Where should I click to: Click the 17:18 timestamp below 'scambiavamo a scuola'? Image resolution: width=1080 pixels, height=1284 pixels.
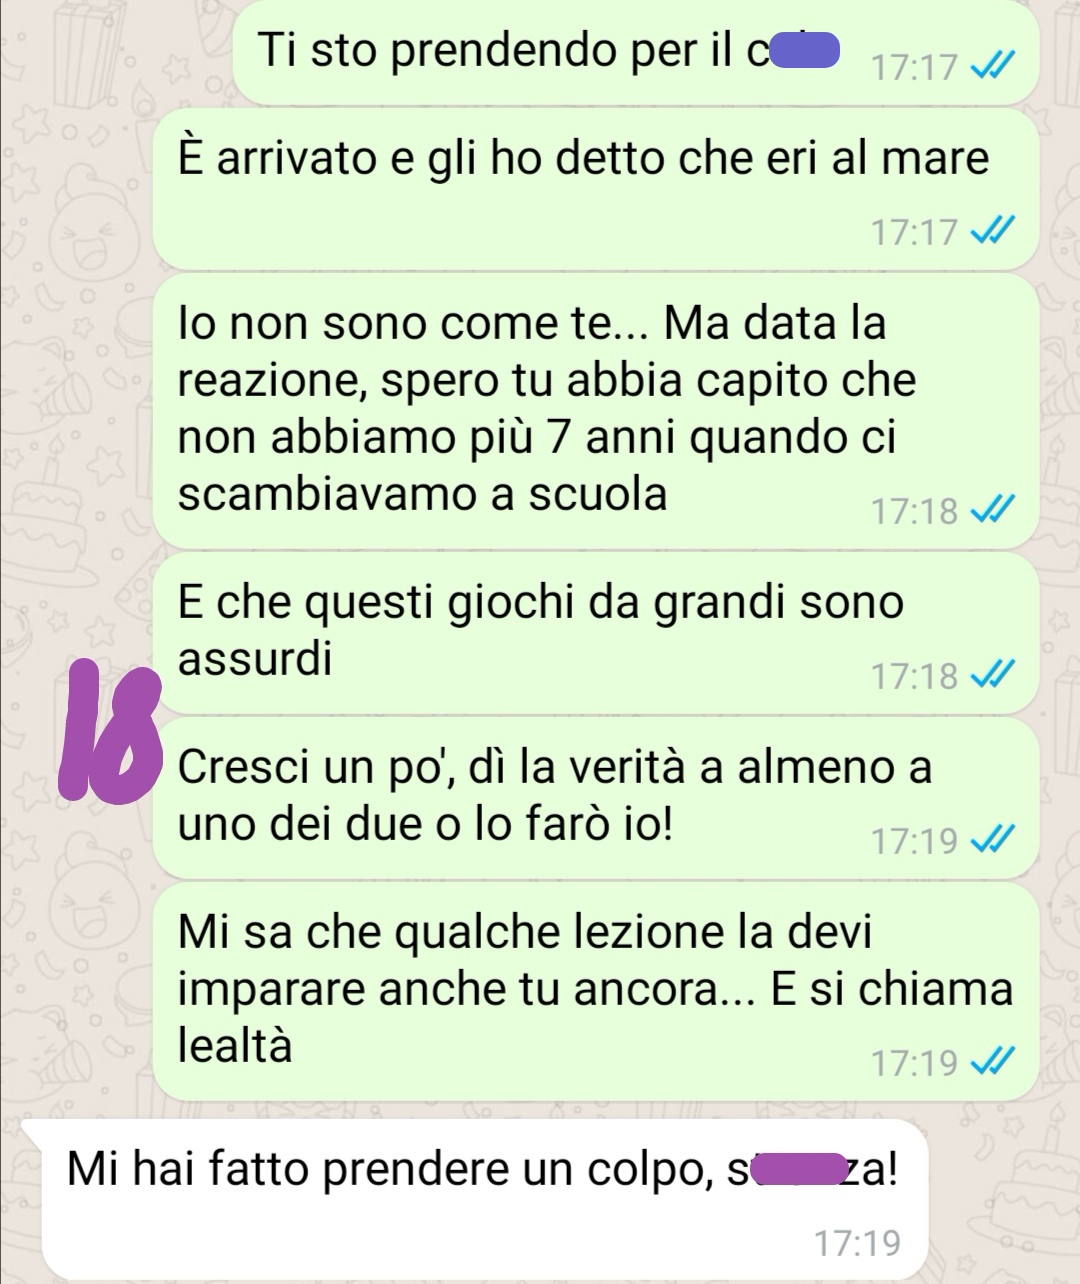914,512
